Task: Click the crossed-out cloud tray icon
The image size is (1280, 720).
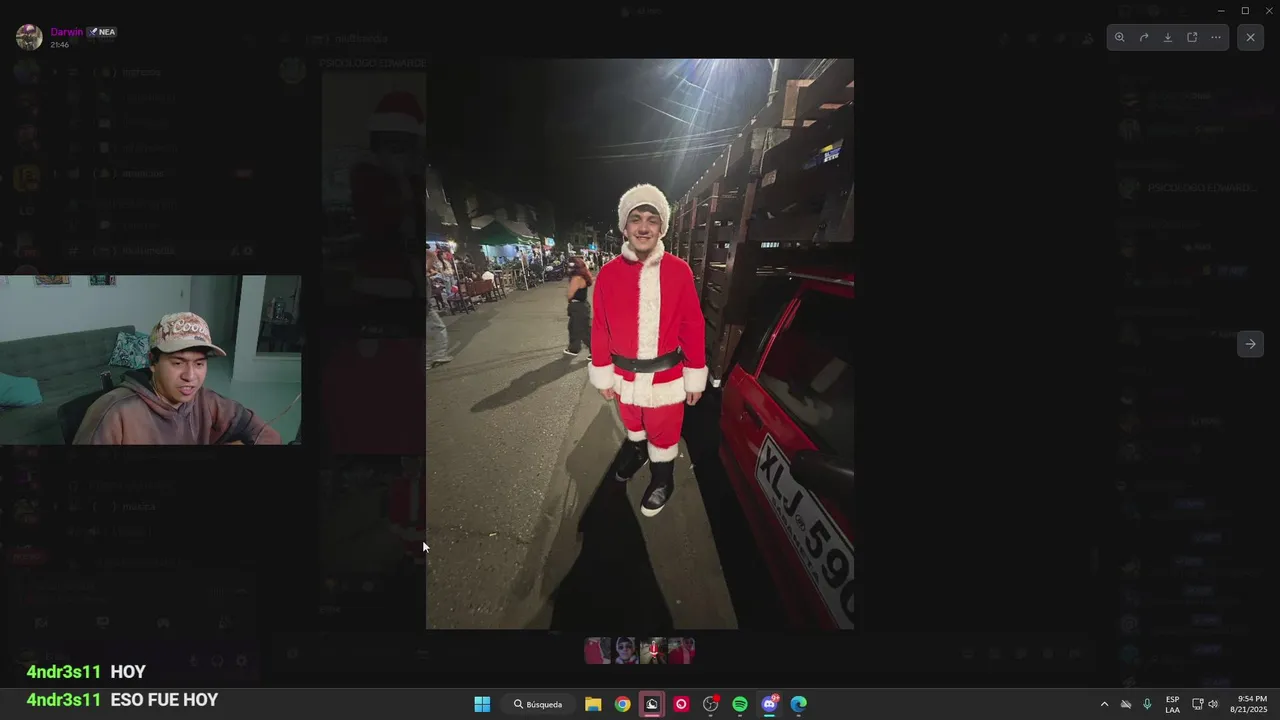Action: pos(1126,704)
